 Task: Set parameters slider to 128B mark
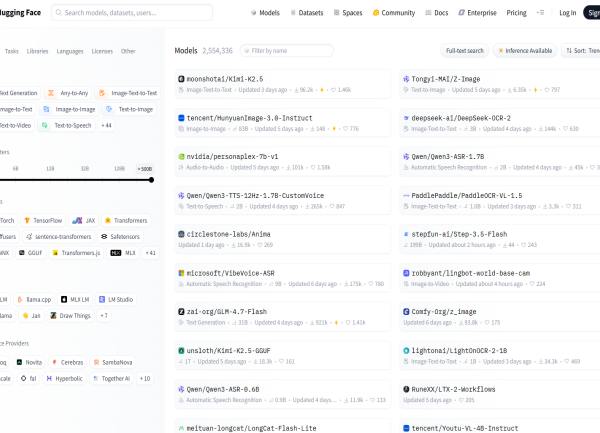point(119,169)
